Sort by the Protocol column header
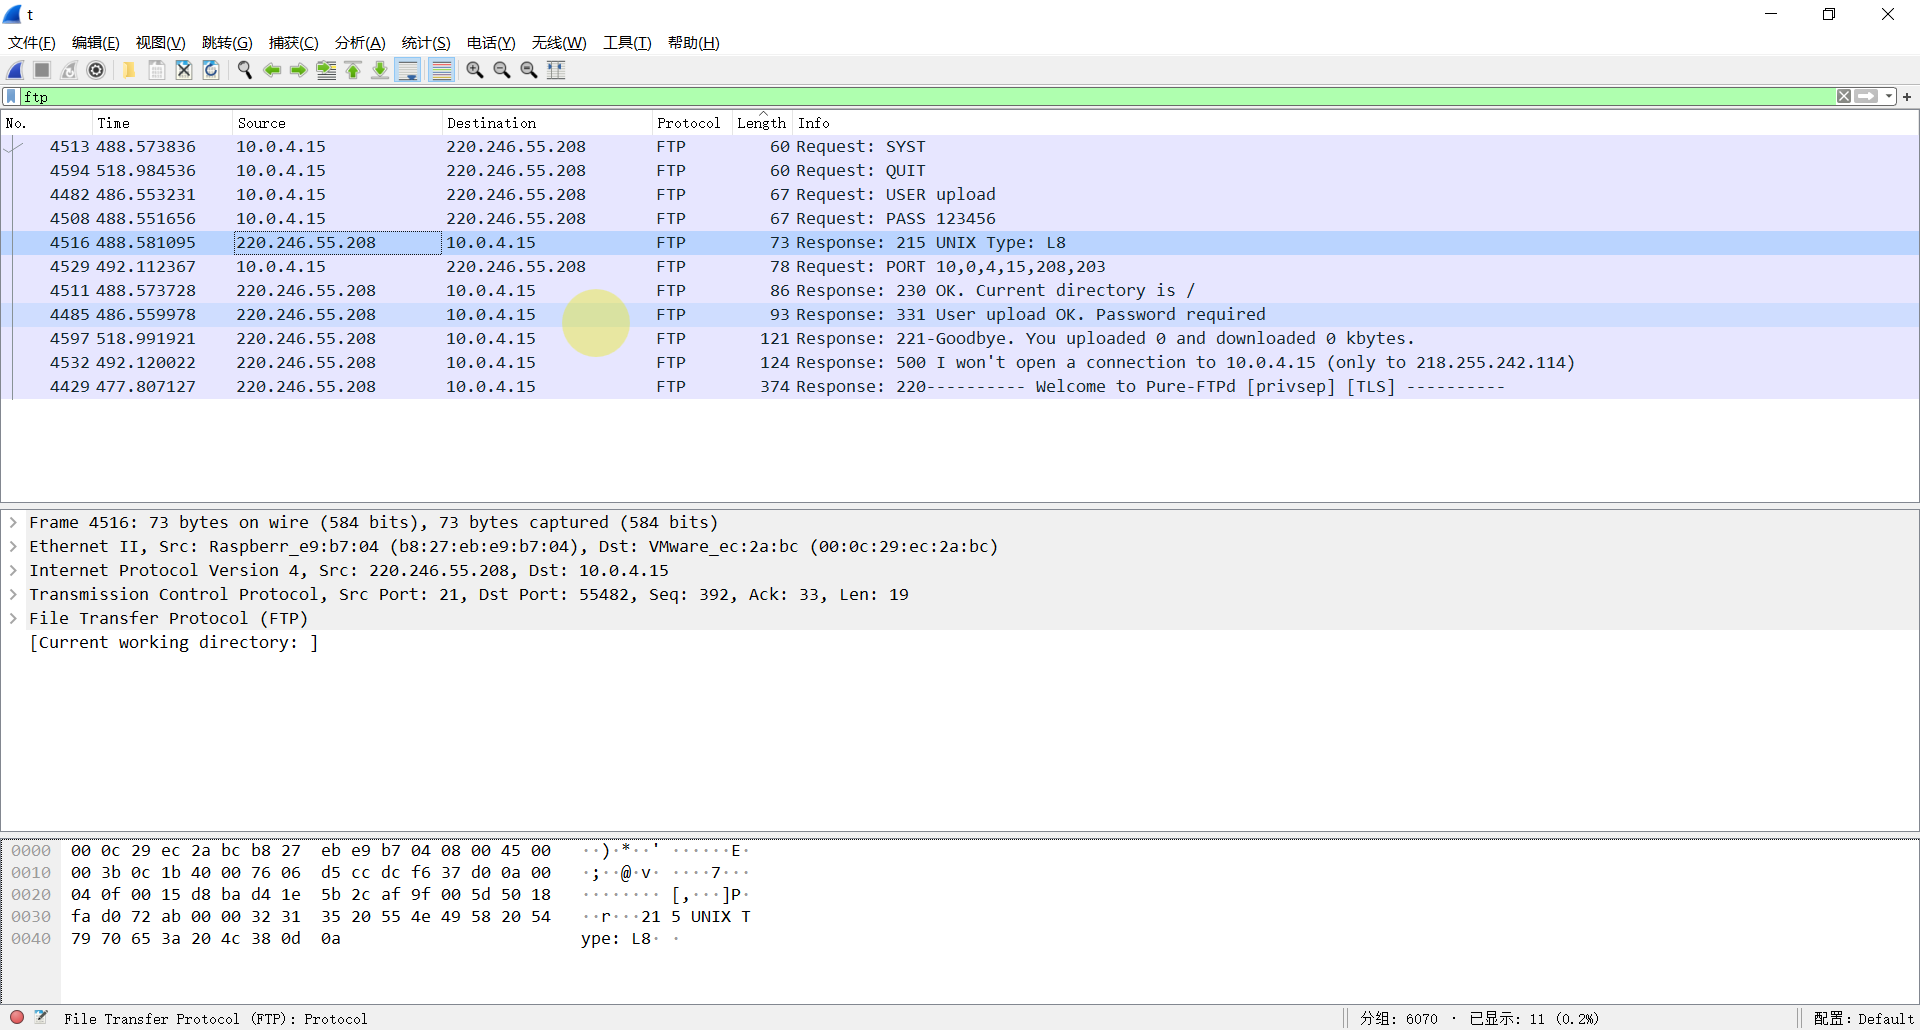The image size is (1920, 1030). (692, 123)
